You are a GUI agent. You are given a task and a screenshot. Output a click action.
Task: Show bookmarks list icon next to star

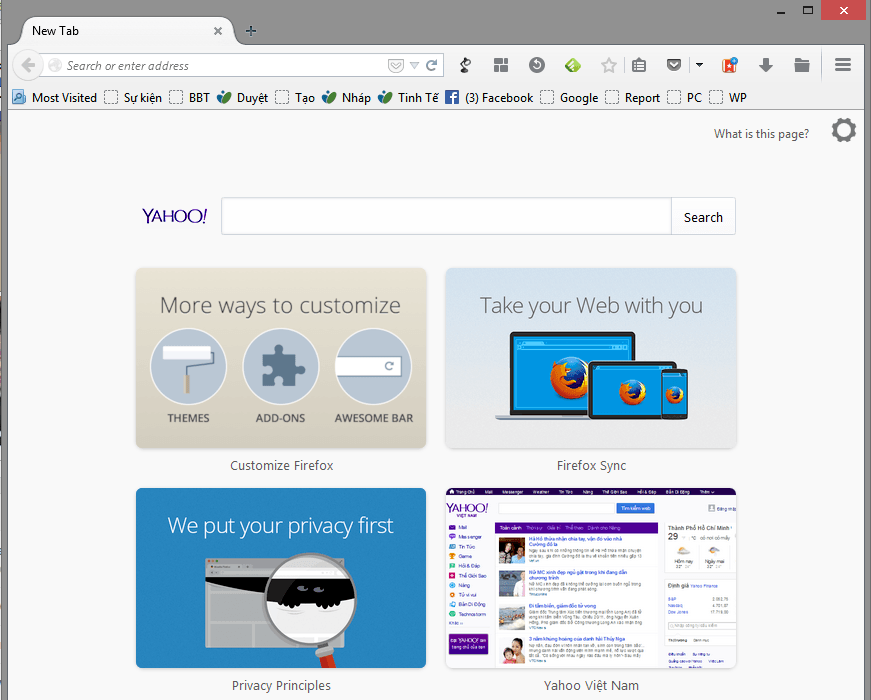tap(639, 66)
